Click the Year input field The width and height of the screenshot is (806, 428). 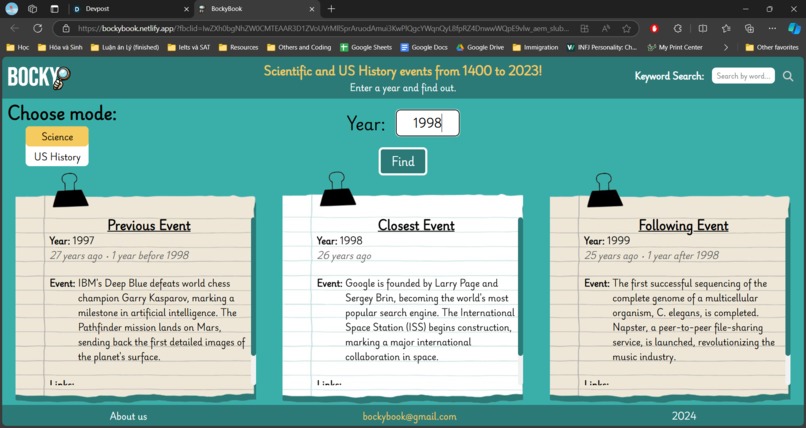pos(428,123)
